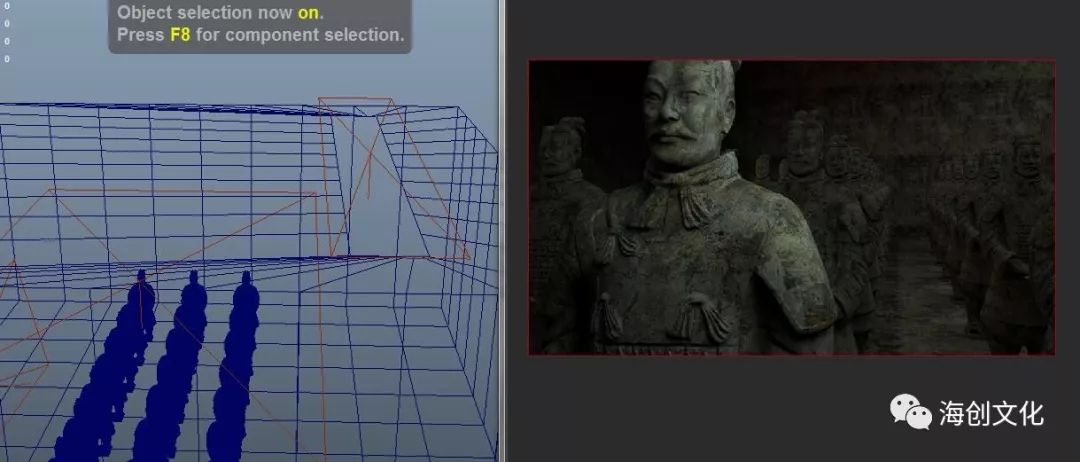Select the rightmost column of warrior models
Image resolution: width=1080 pixels, height=462 pixels.
232,380
